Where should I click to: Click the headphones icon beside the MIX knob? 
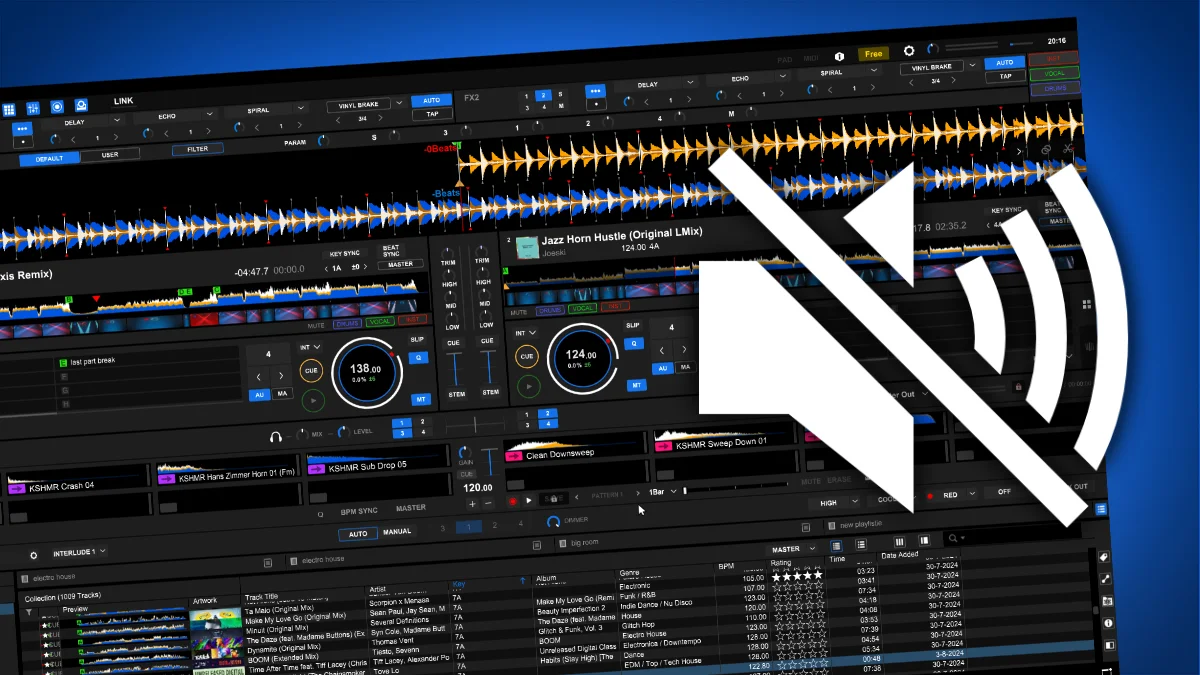click(x=275, y=437)
